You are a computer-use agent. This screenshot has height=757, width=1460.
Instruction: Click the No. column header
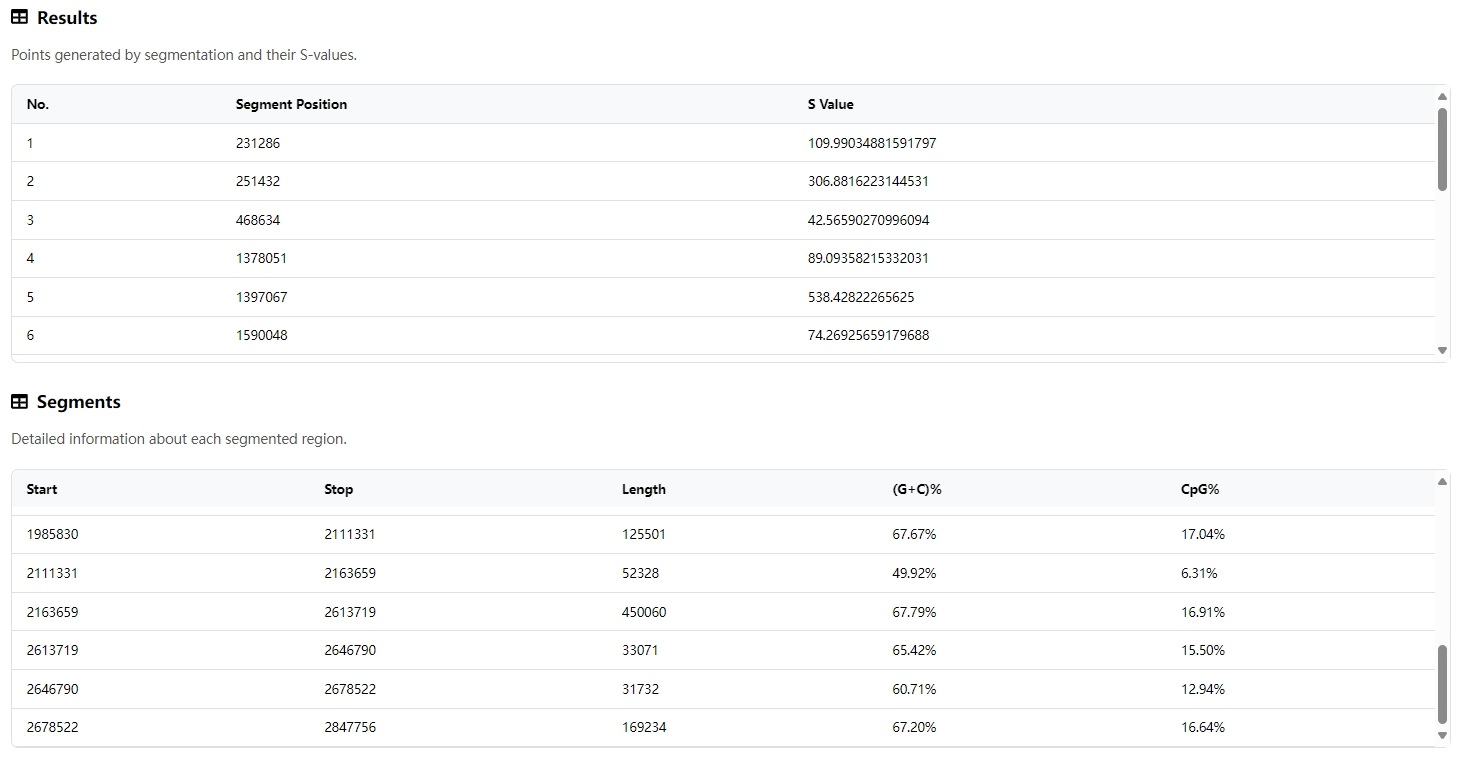point(38,104)
